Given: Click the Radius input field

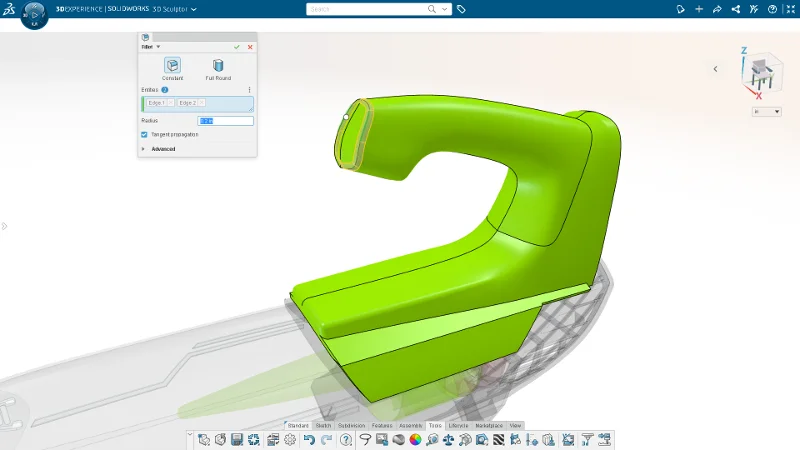Looking at the screenshot, I should (226, 121).
